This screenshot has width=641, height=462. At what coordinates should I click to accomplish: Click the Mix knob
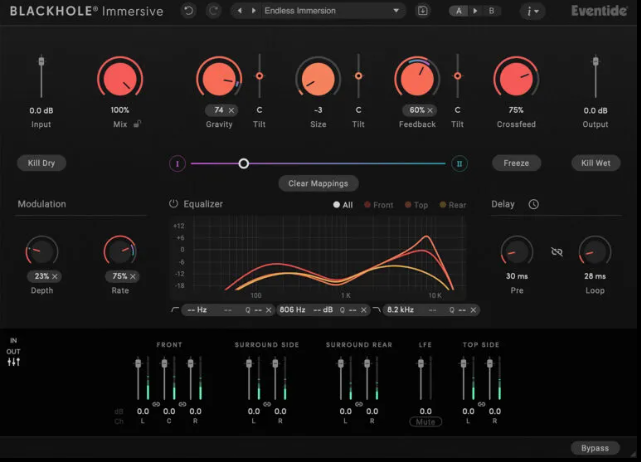tap(120, 78)
